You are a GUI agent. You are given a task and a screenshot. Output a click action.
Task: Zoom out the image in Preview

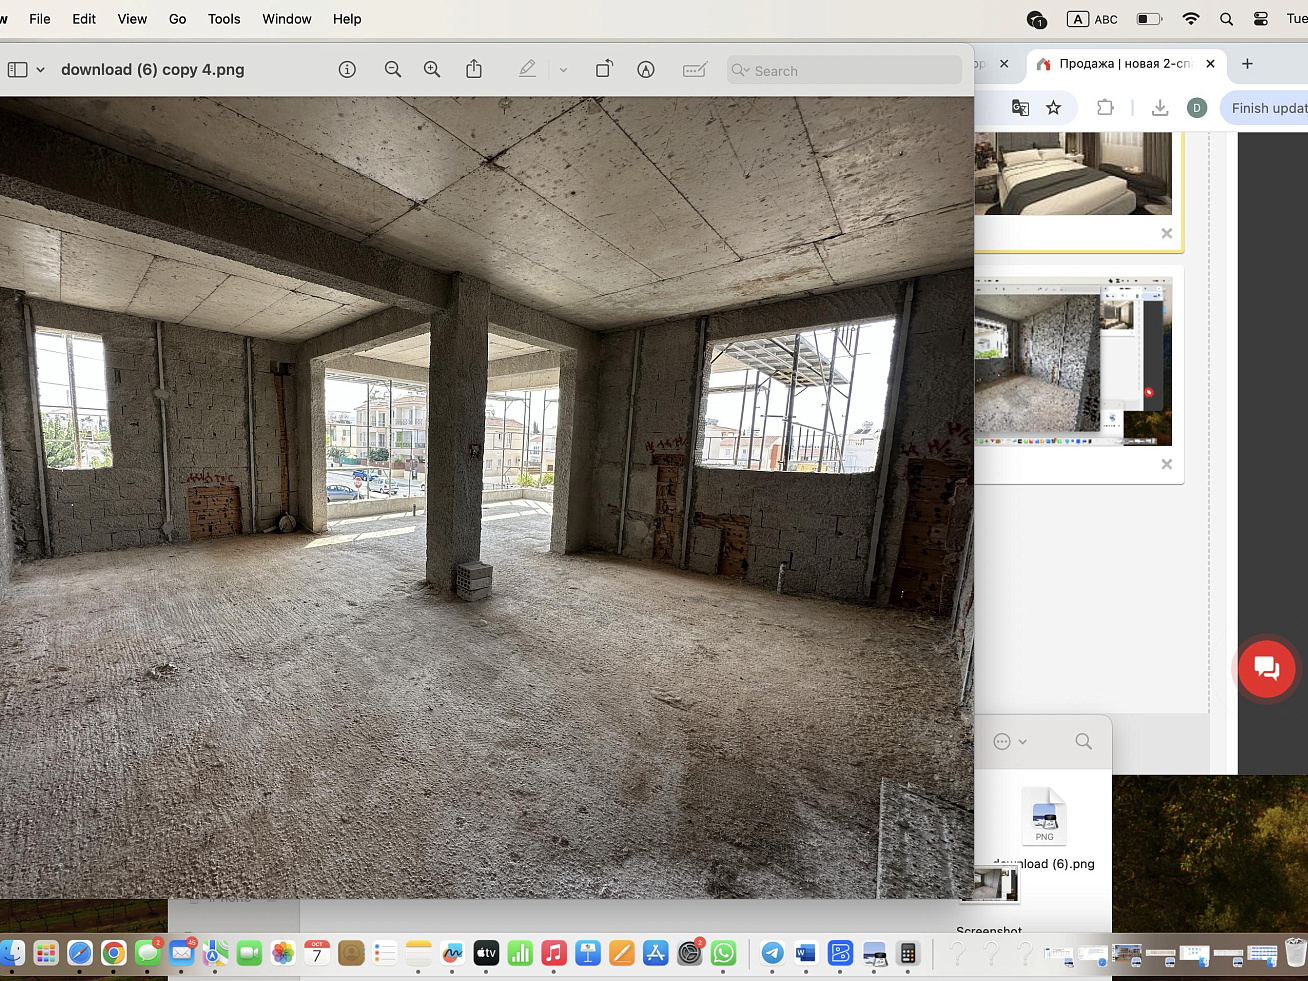point(393,69)
